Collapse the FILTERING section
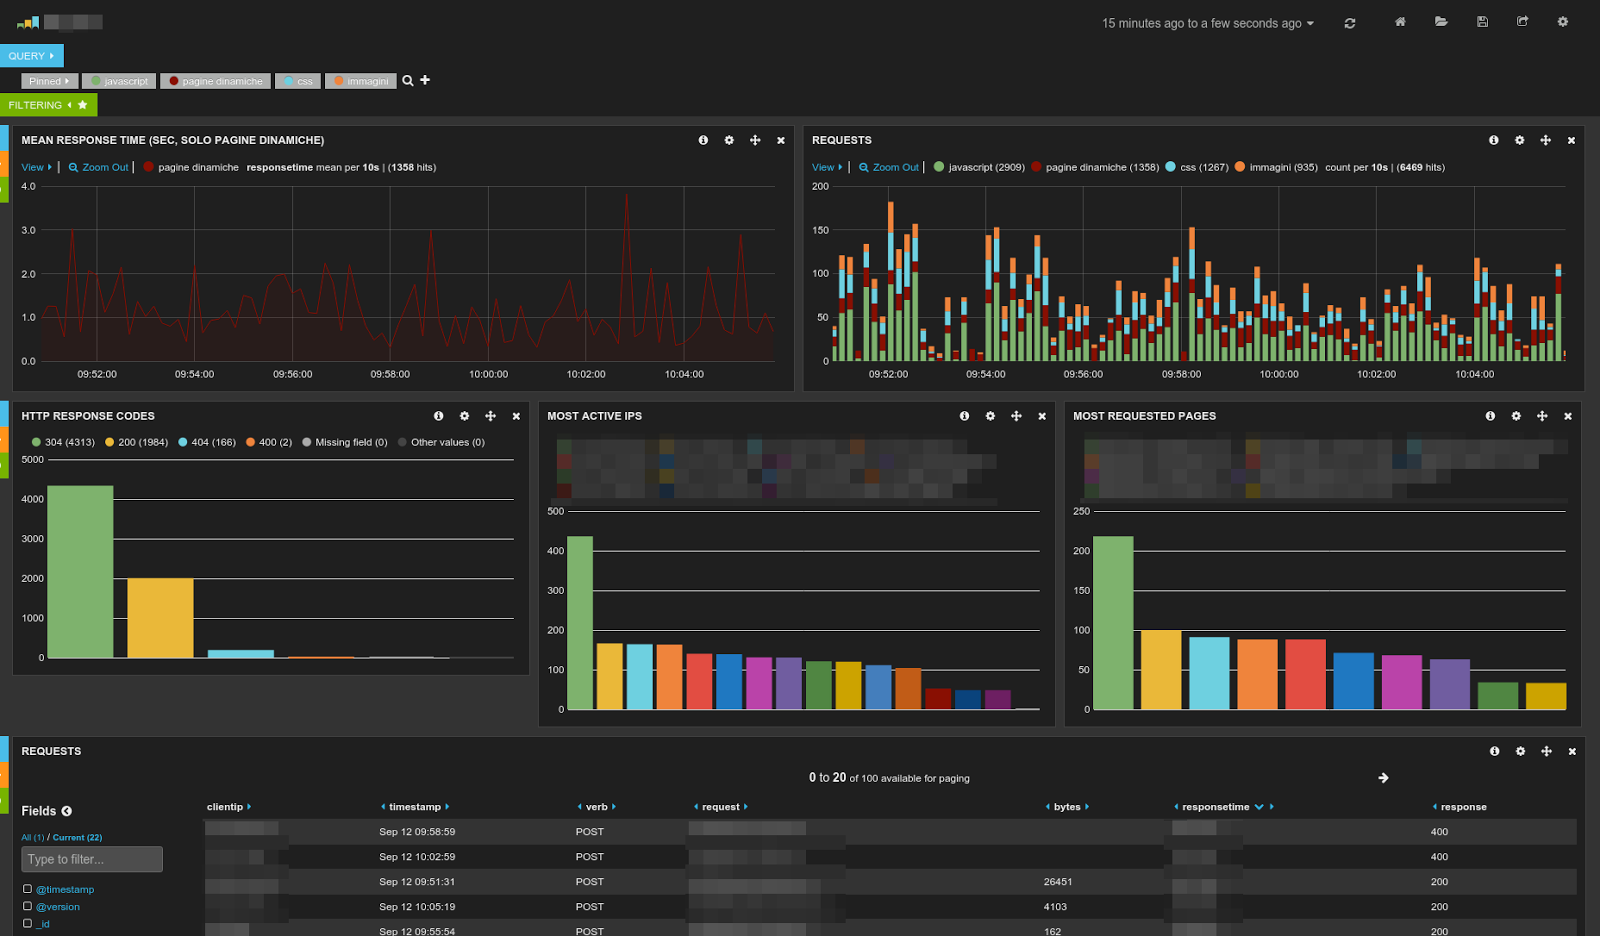This screenshot has width=1600, height=936. tap(40, 104)
